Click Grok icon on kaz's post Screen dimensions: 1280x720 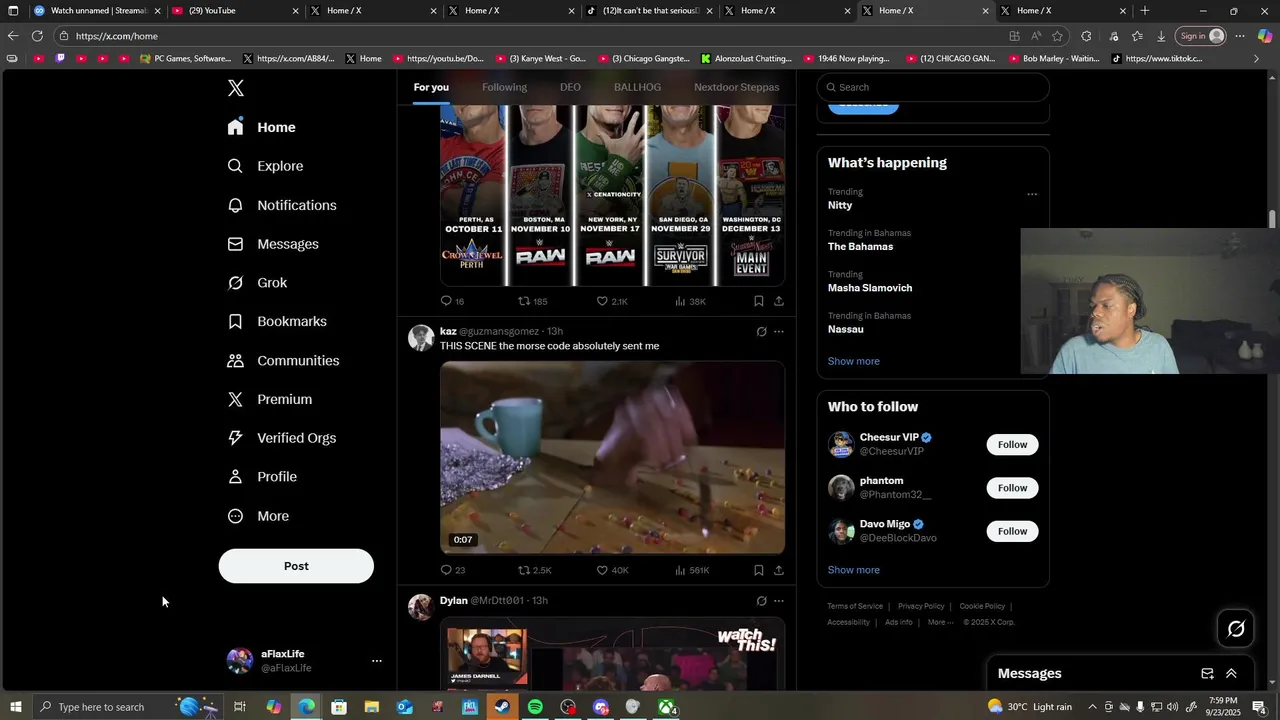click(761, 332)
